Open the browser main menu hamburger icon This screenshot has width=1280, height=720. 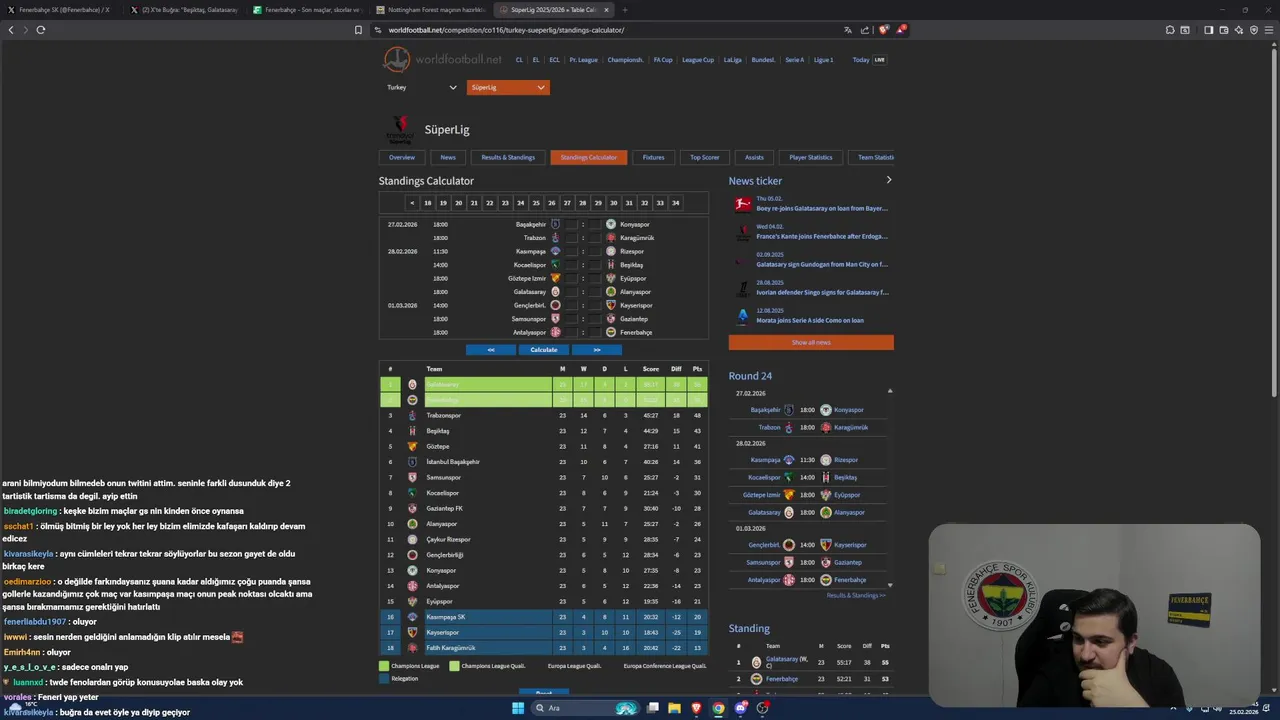1270,30
